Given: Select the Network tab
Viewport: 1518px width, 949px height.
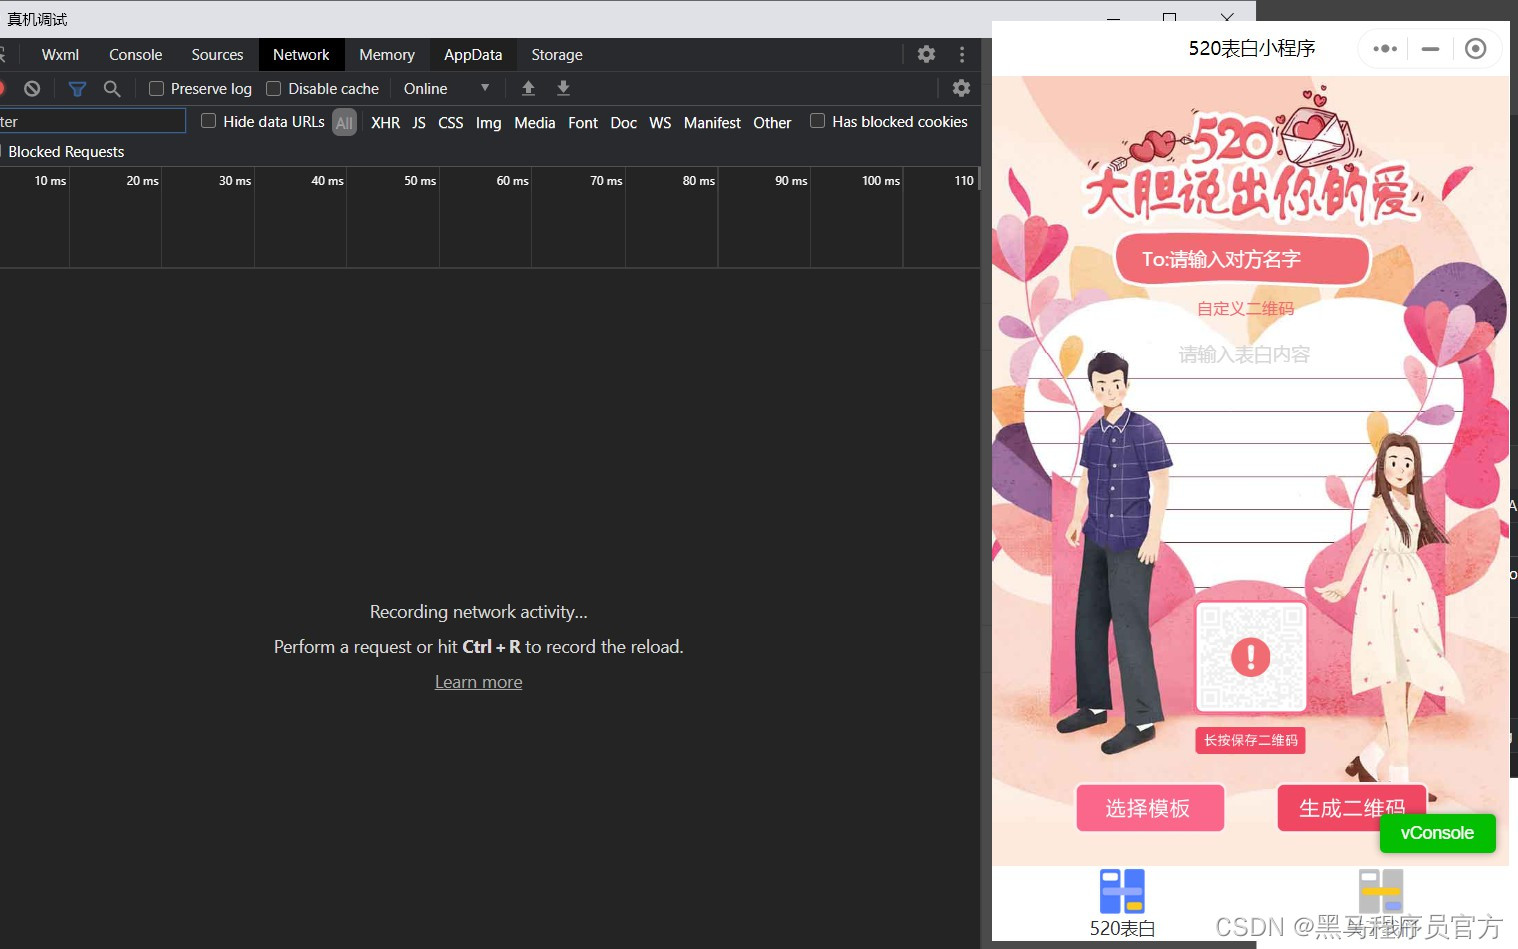Looking at the screenshot, I should pos(301,55).
